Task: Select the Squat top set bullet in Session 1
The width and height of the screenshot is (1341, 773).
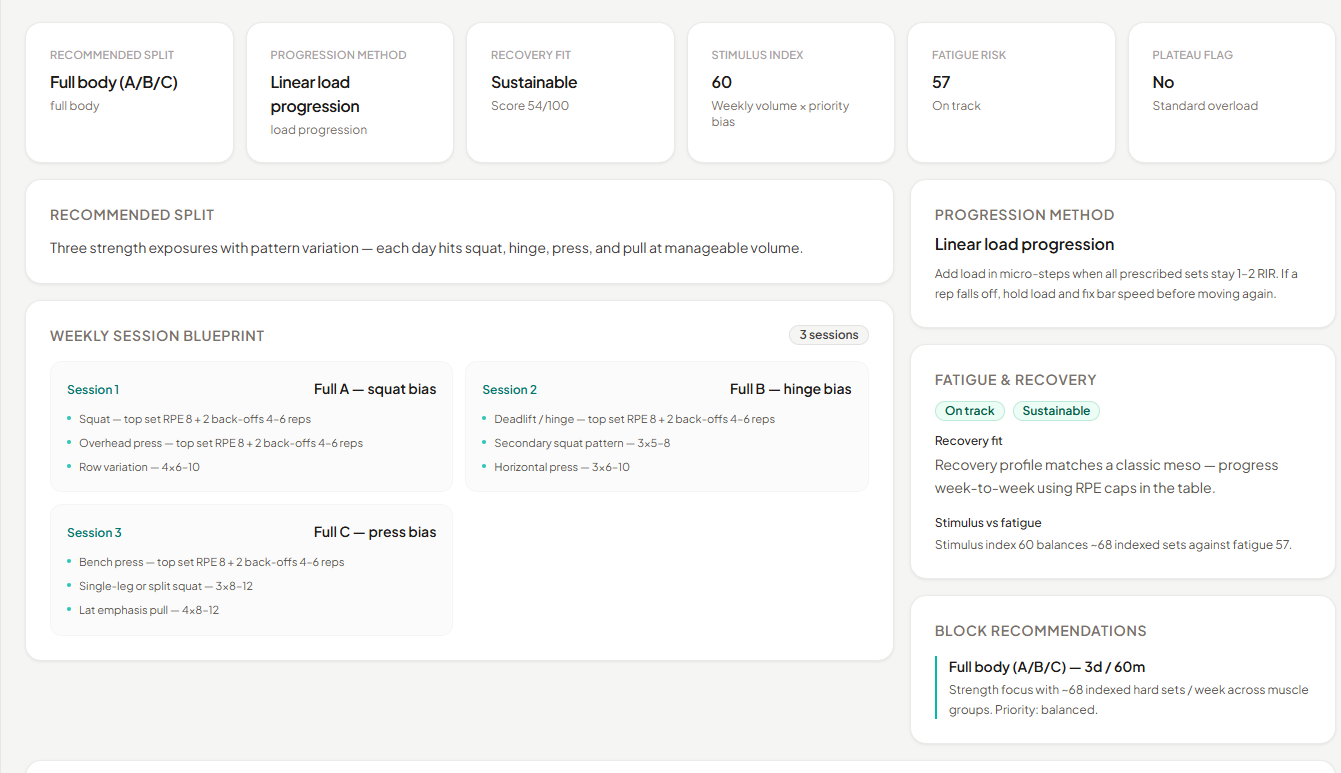Action: 195,418
